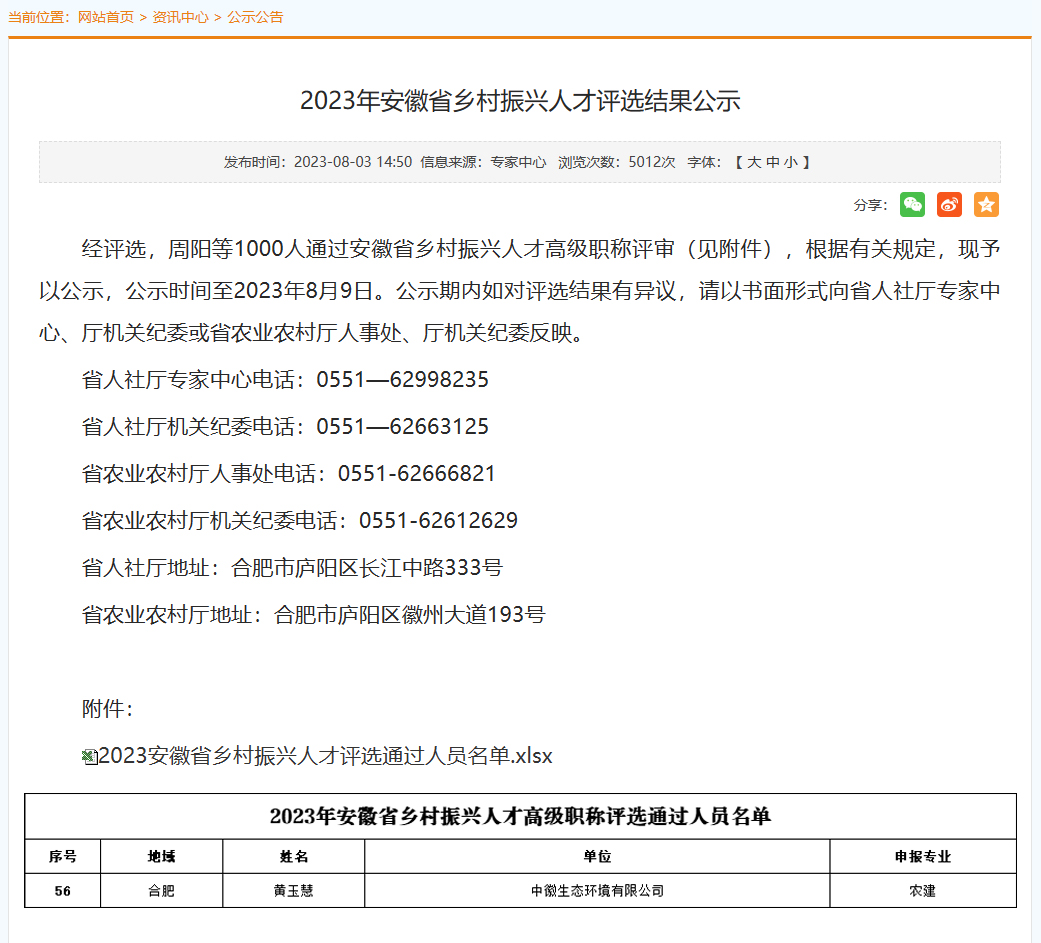1041x943 pixels.
Task: Select the 申报专业 column header
Action: (922, 857)
